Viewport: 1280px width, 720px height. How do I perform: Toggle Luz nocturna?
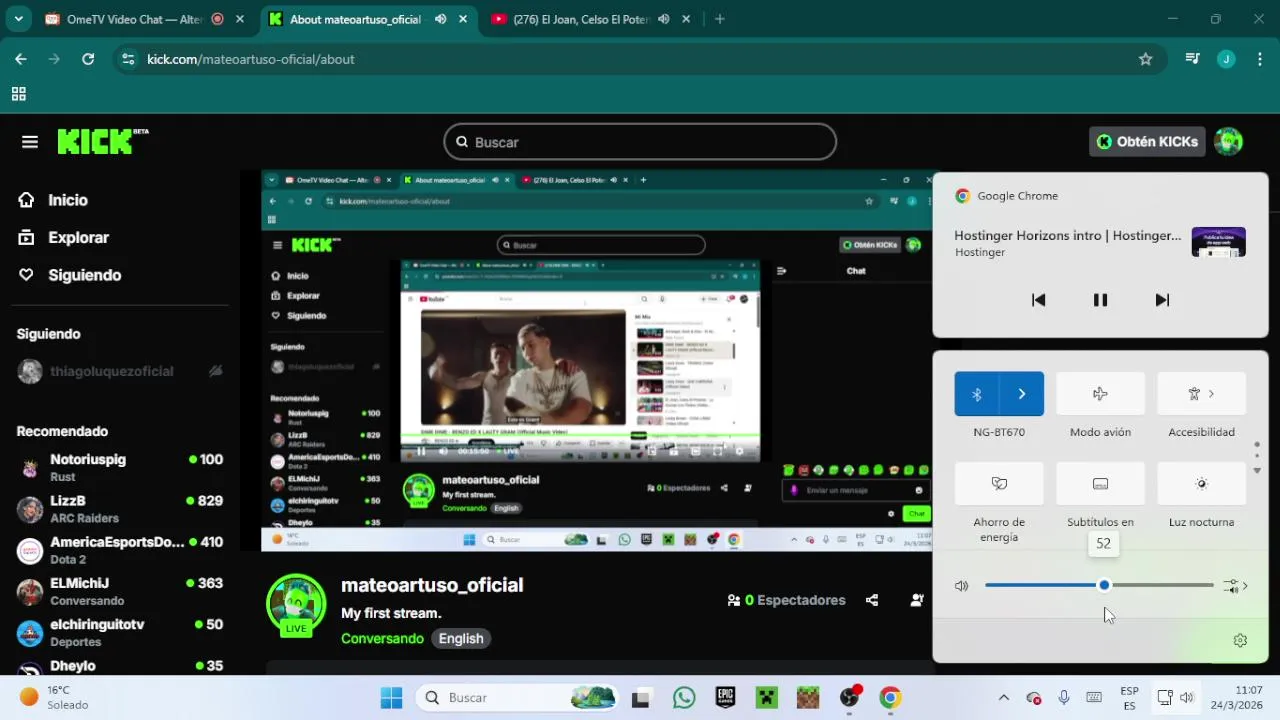point(1201,484)
